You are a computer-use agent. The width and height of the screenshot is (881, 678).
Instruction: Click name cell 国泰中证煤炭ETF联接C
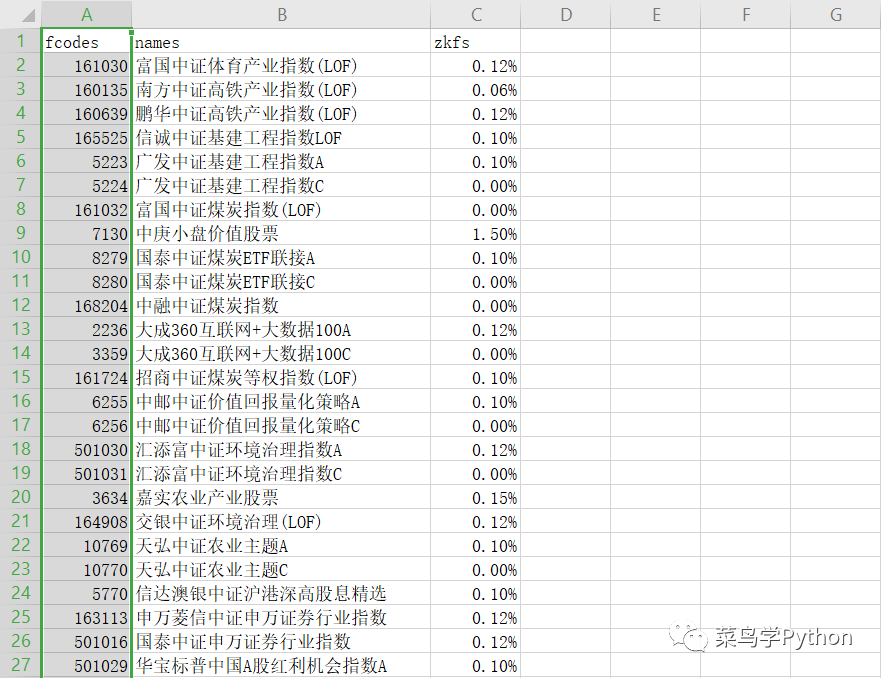(281, 281)
